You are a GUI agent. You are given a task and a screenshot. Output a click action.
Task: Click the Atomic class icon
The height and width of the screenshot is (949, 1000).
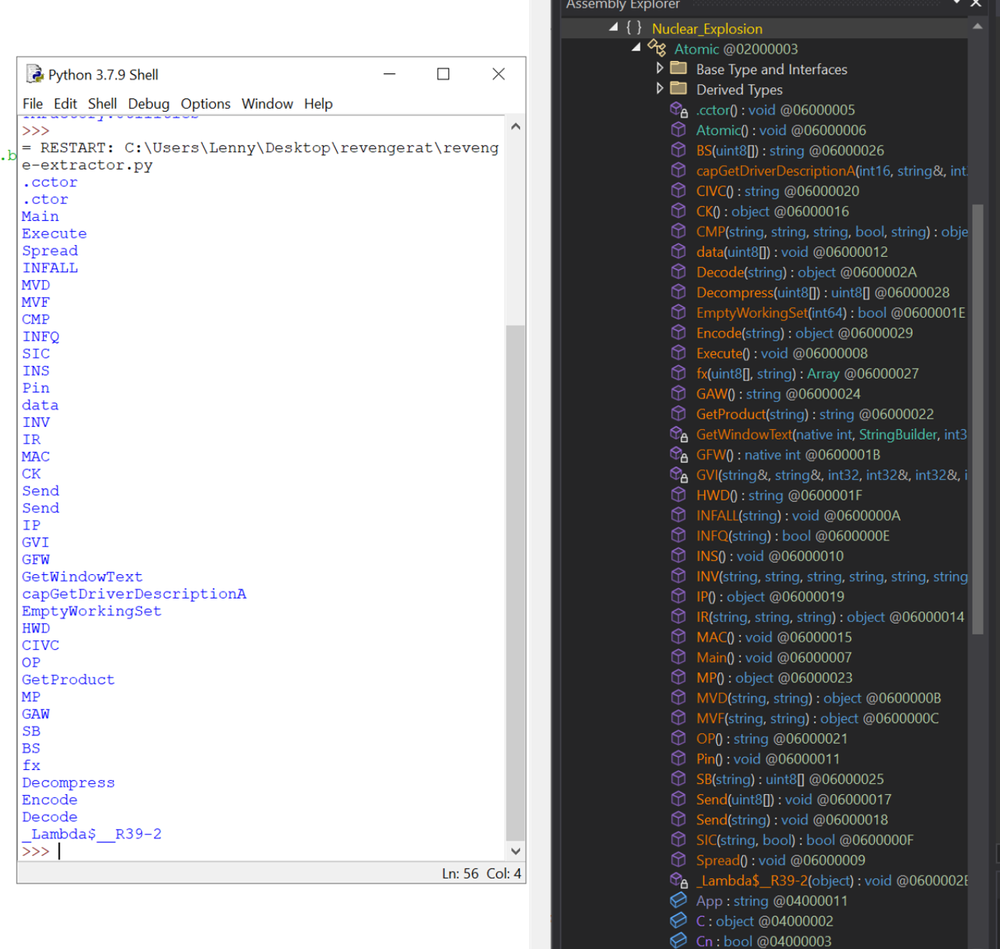(x=657, y=48)
